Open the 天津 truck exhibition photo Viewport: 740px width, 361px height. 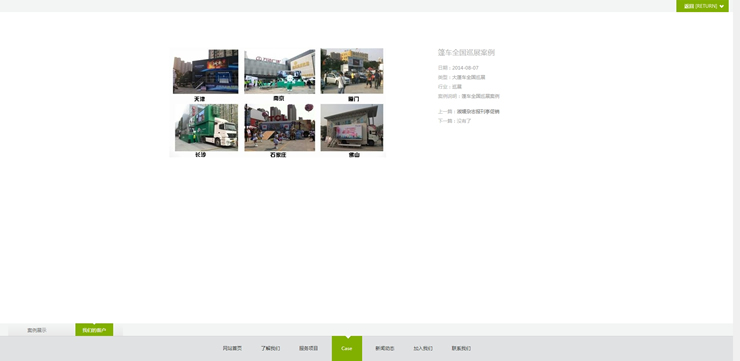click(x=205, y=71)
